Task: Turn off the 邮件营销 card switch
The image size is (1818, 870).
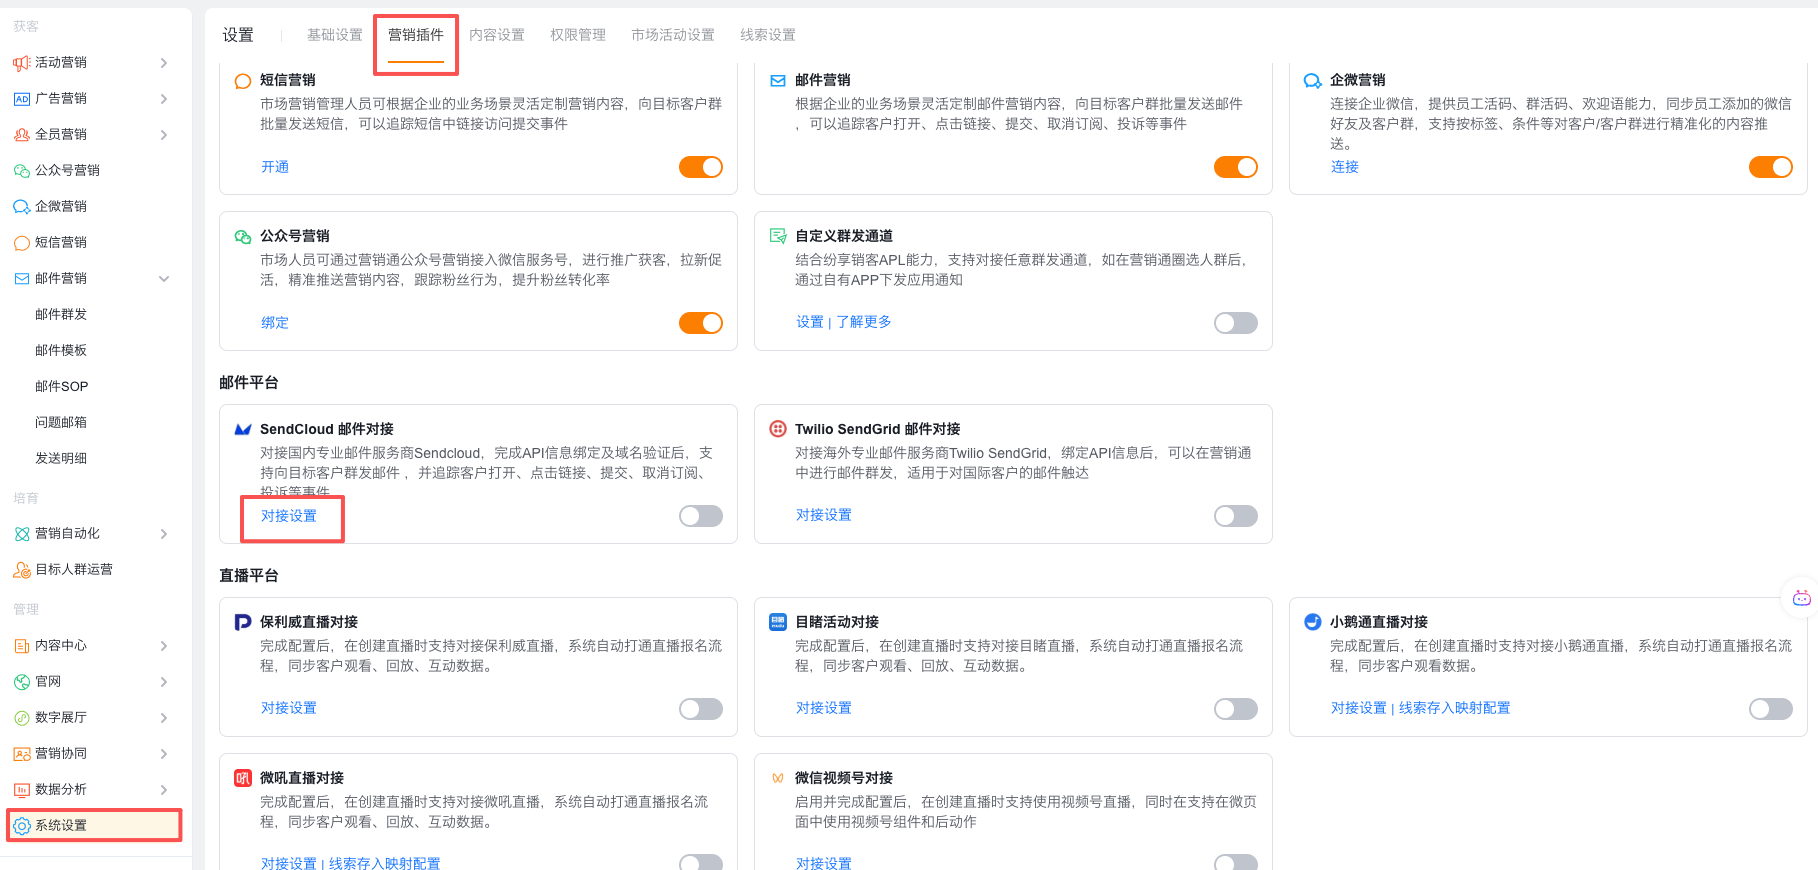Action: (1236, 167)
